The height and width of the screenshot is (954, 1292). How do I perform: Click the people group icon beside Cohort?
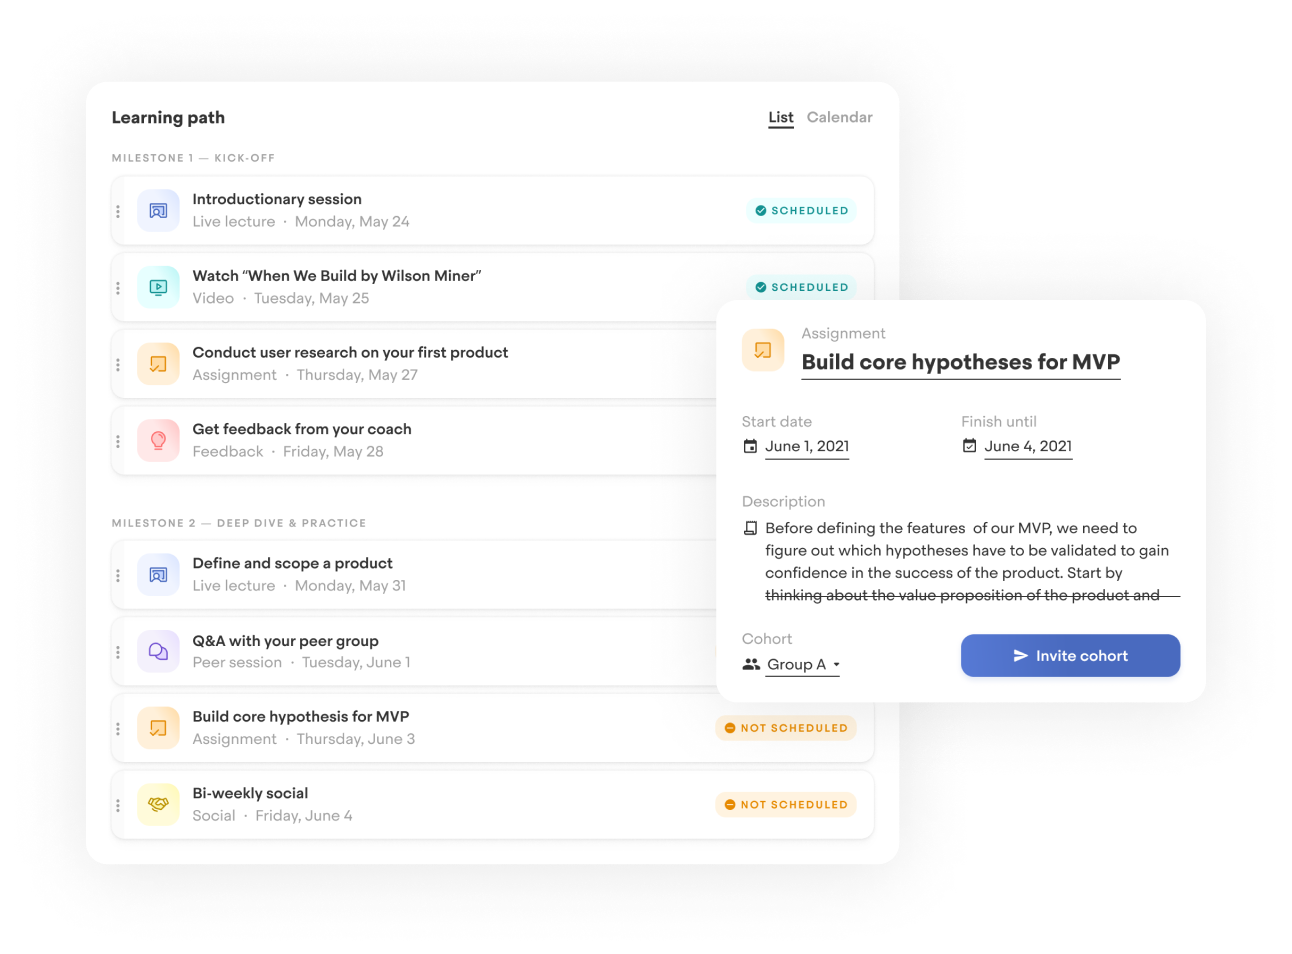click(751, 664)
